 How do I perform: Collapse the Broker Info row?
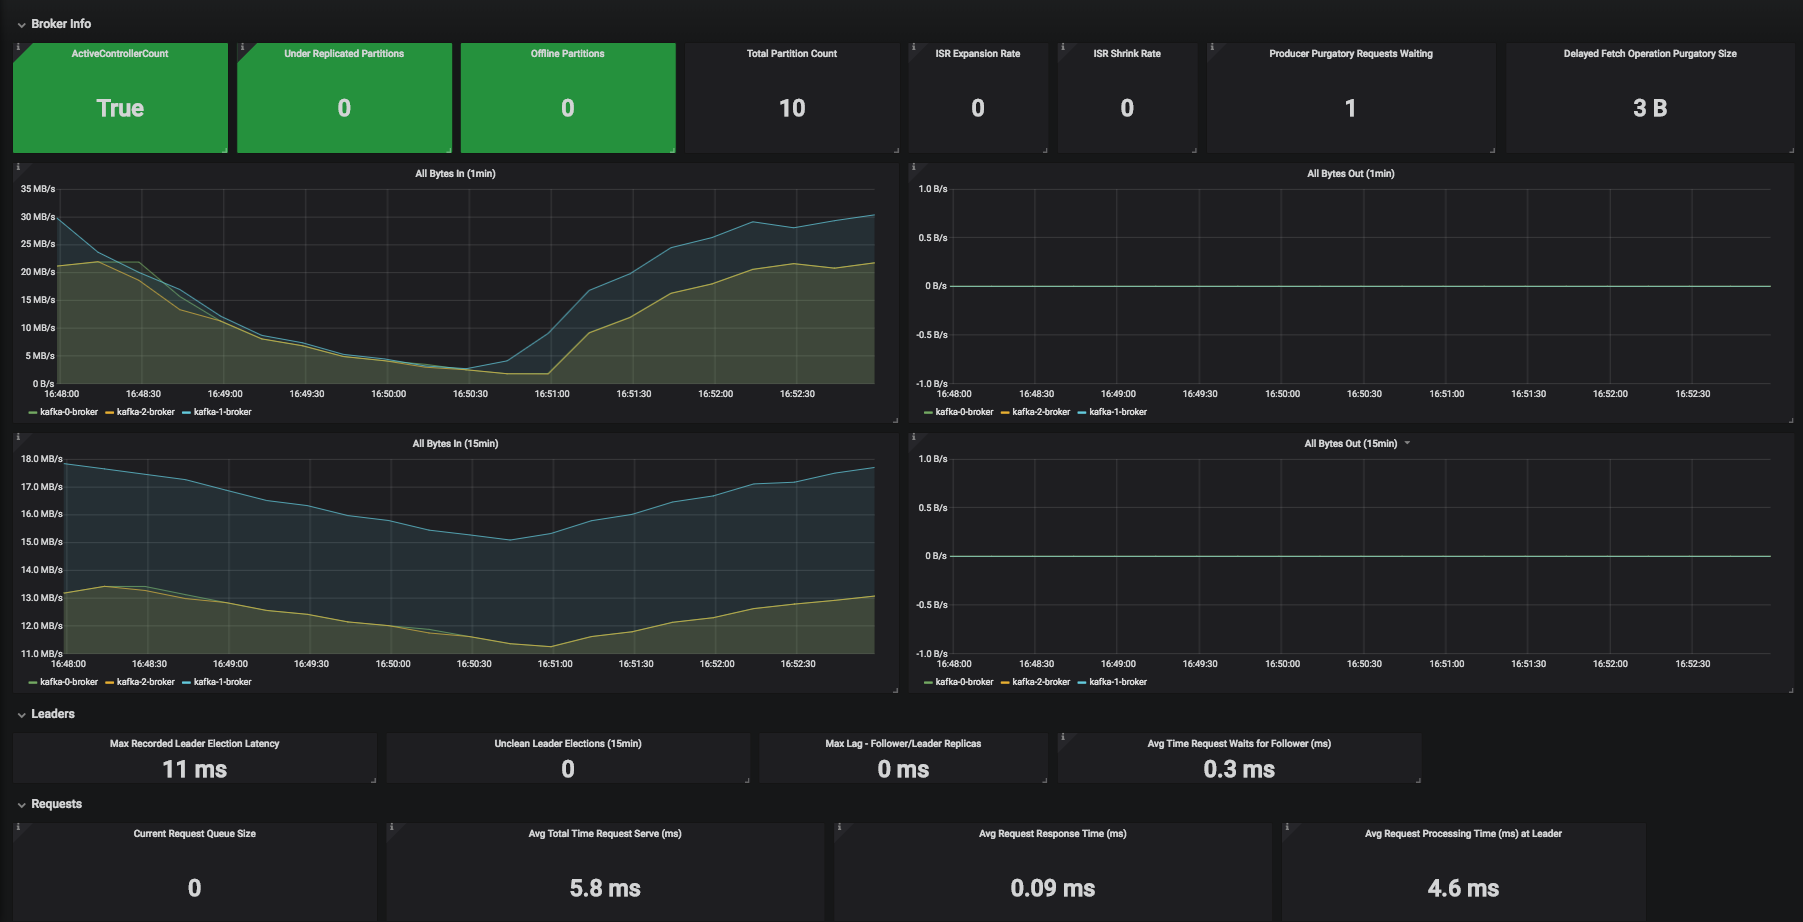(54, 24)
